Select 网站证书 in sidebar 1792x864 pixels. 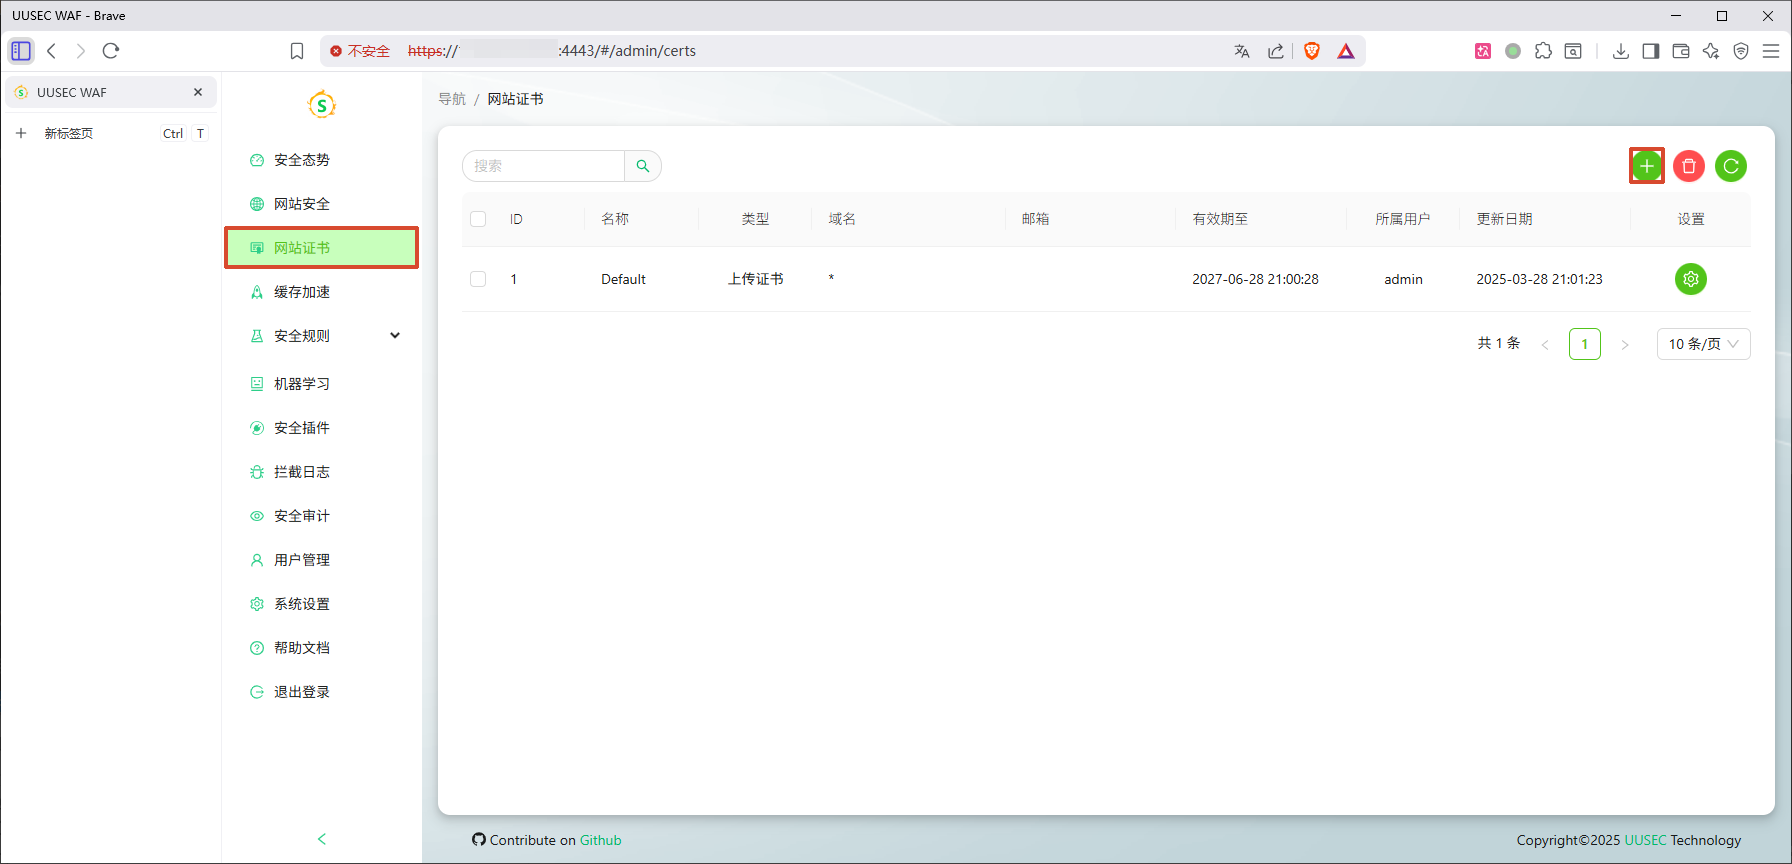tap(321, 248)
